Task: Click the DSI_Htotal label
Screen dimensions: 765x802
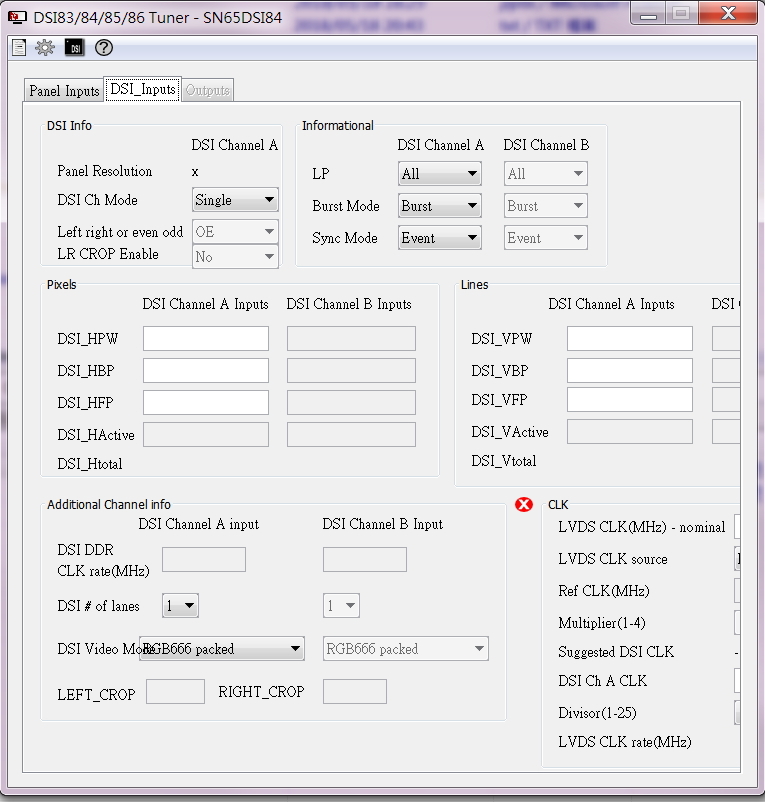Action: (x=90, y=464)
